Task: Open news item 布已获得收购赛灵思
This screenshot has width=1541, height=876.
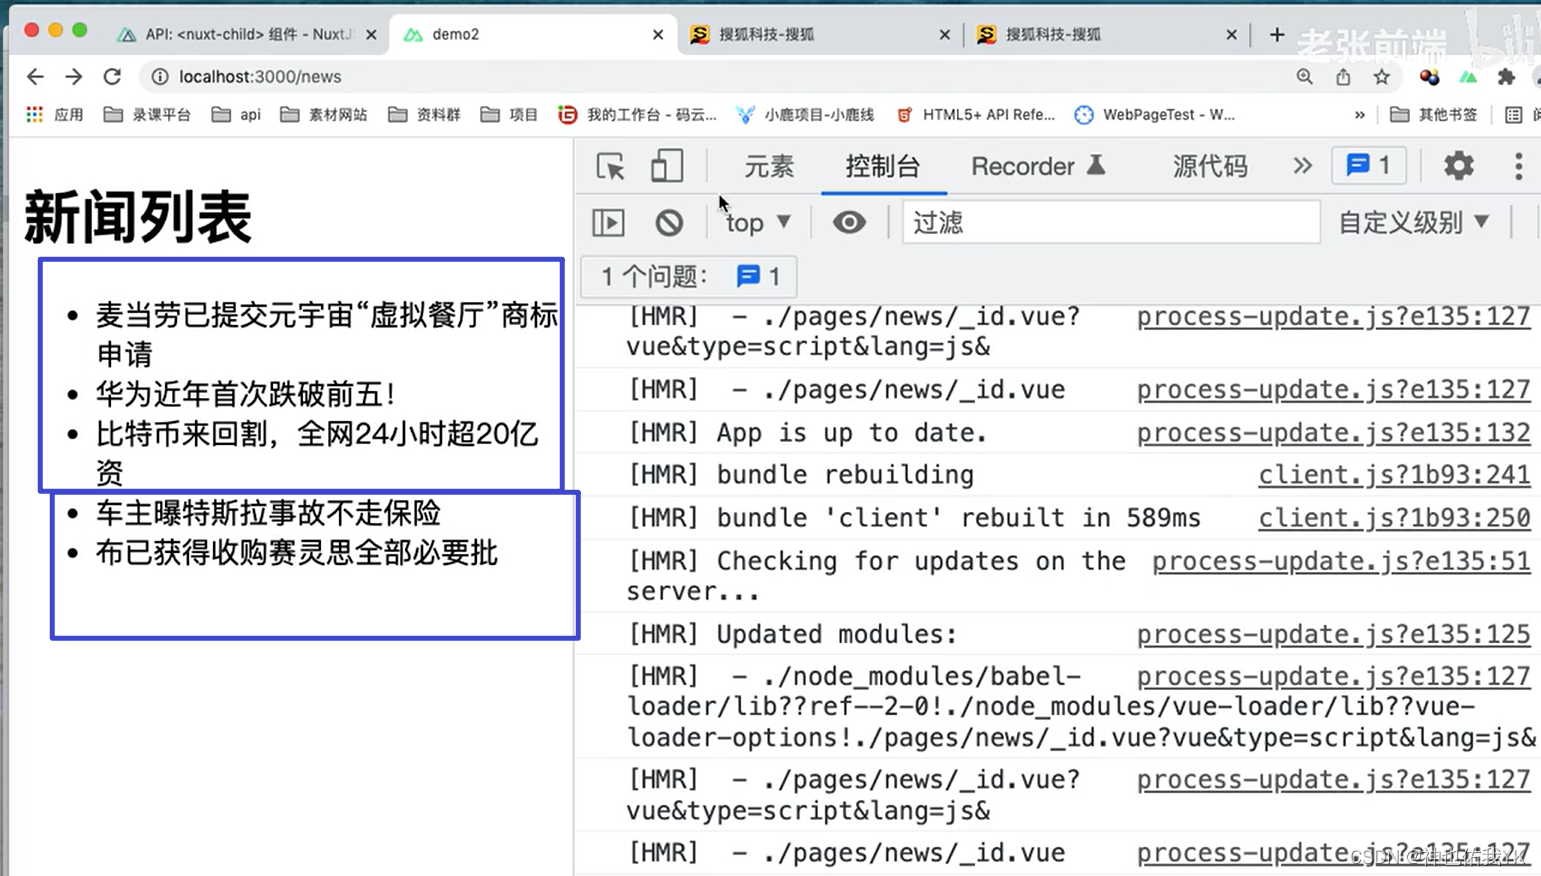Action: pos(297,553)
